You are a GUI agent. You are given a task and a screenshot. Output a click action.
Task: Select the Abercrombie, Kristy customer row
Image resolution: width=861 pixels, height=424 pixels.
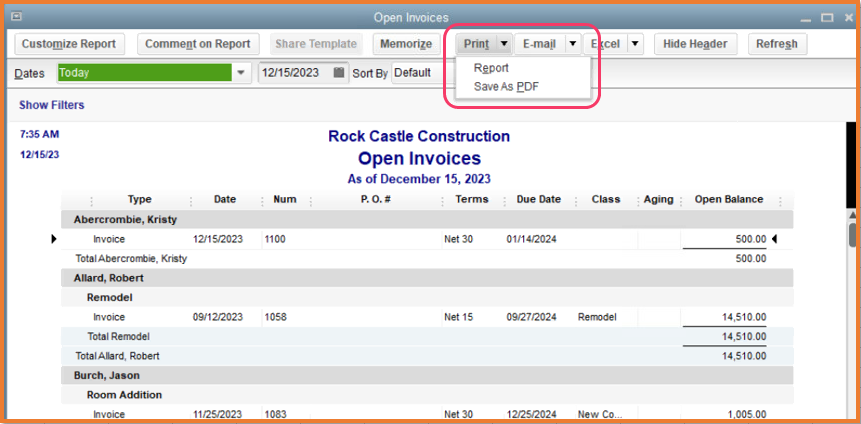click(x=427, y=219)
